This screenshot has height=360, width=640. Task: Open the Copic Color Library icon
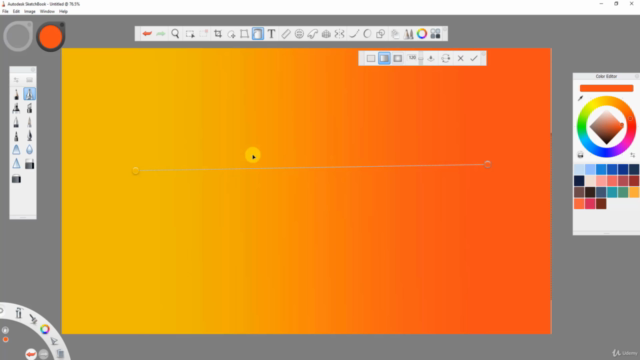coord(436,34)
